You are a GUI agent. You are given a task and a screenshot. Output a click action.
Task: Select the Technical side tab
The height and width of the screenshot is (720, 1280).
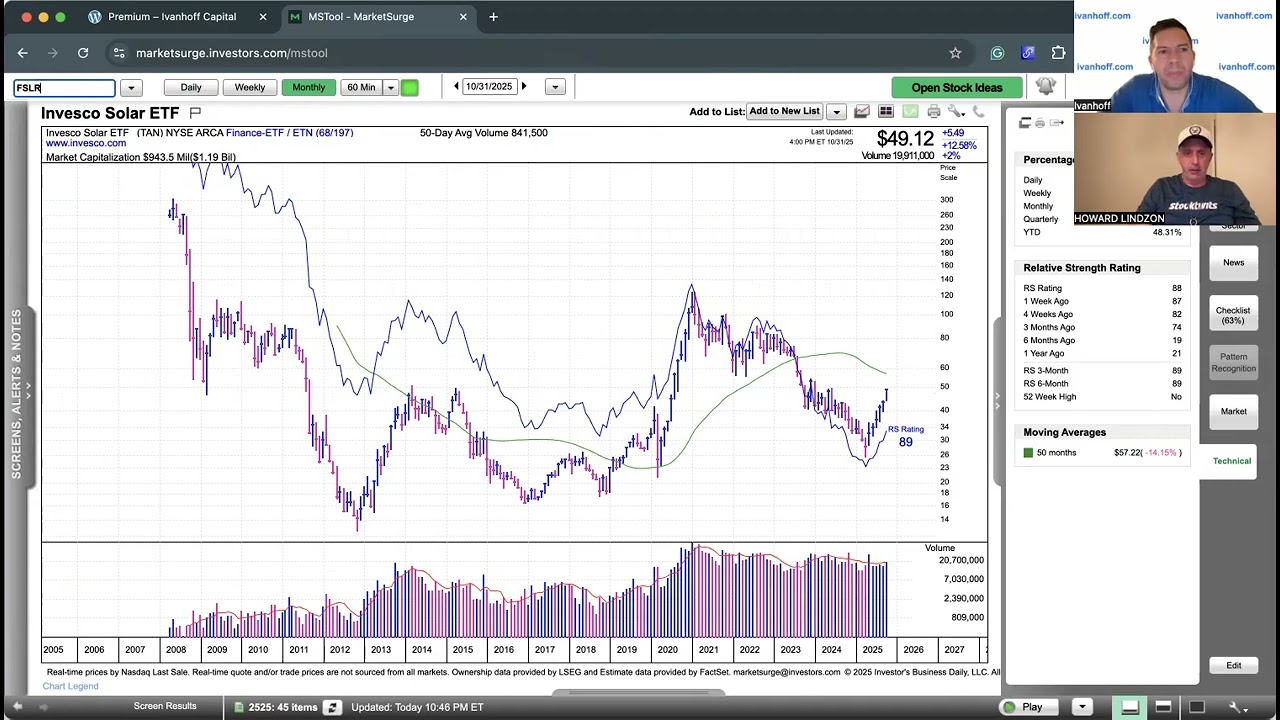pyautogui.click(x=1231, y=461)
